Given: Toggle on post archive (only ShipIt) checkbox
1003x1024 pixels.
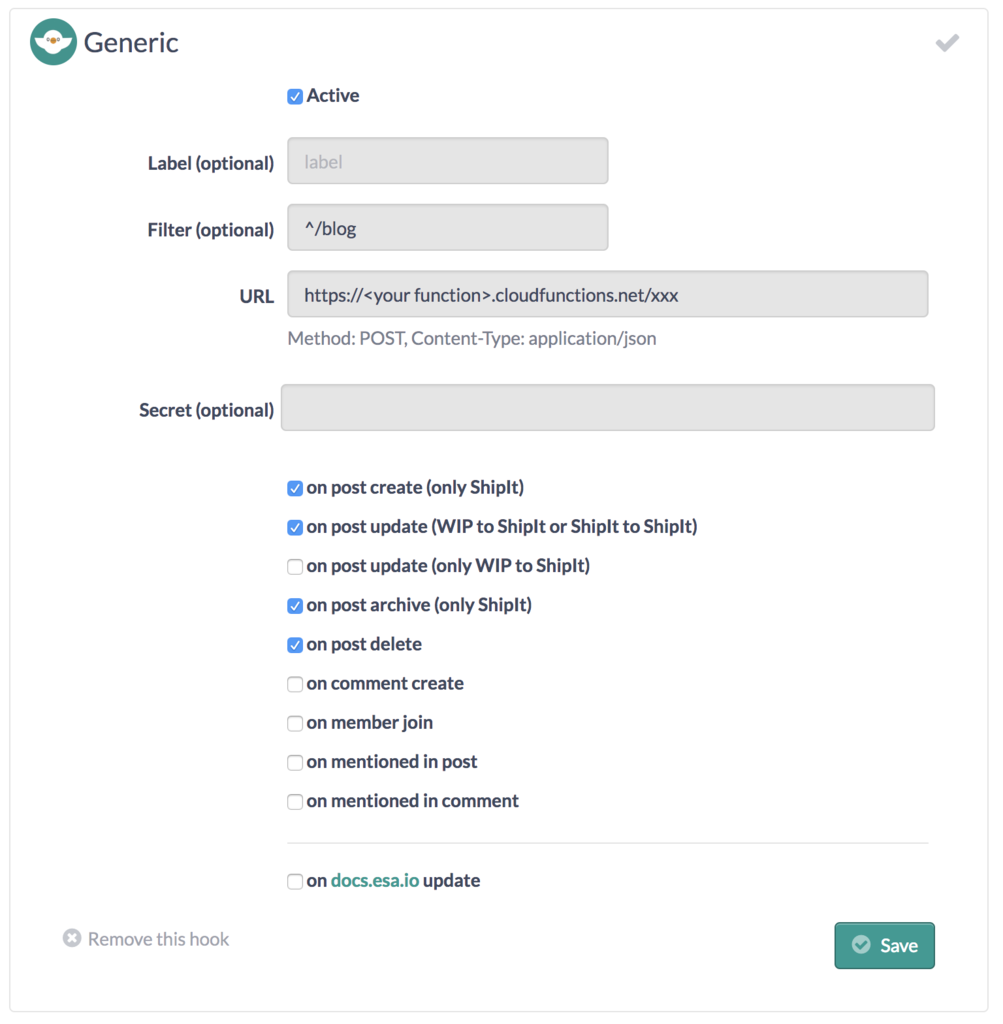Looking at the screenshot, I should point(295,606).
